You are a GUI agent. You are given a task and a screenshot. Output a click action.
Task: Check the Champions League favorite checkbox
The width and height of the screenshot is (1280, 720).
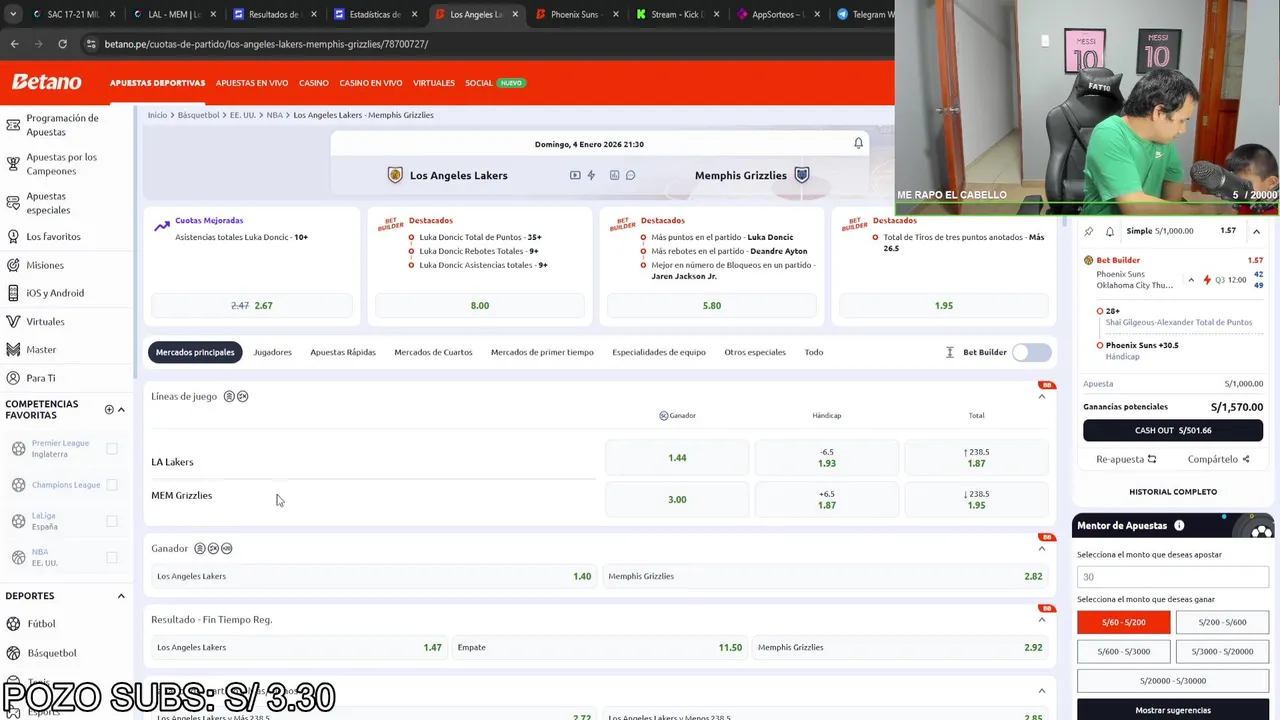coord(112,485)
